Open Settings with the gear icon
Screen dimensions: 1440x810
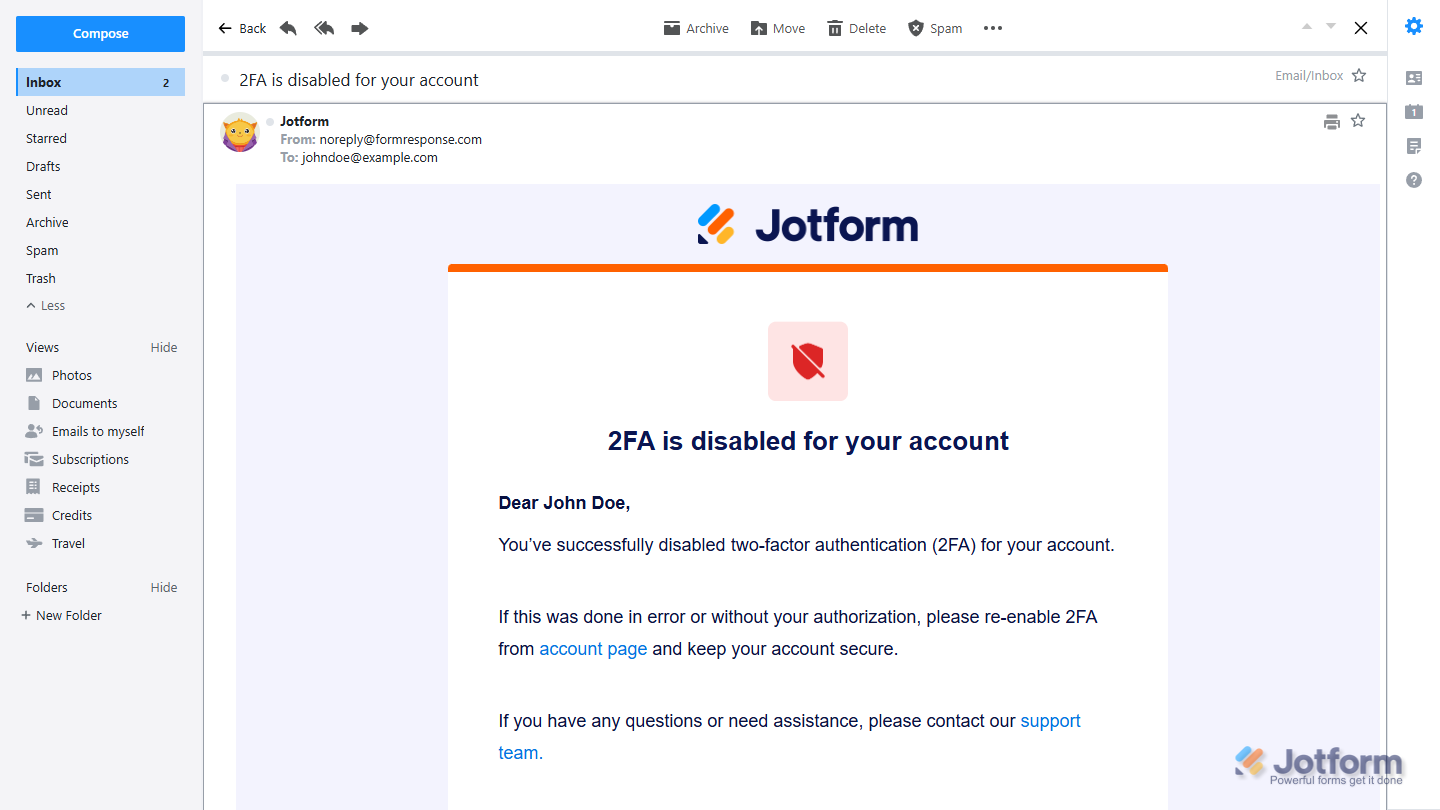point(1413,26)
